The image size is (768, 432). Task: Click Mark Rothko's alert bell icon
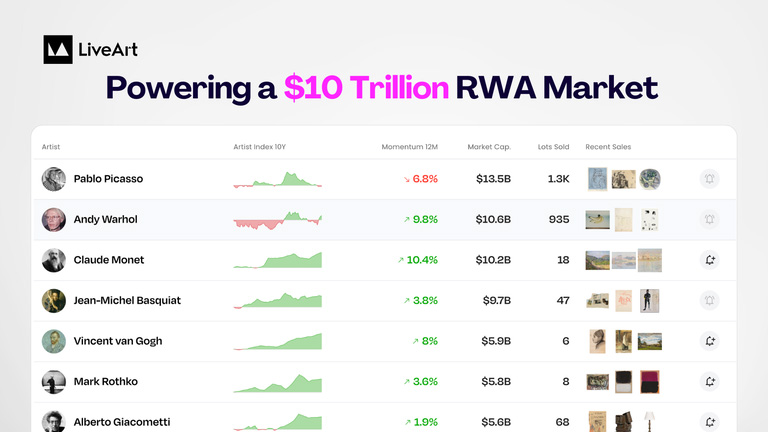(x=709, y=382)
